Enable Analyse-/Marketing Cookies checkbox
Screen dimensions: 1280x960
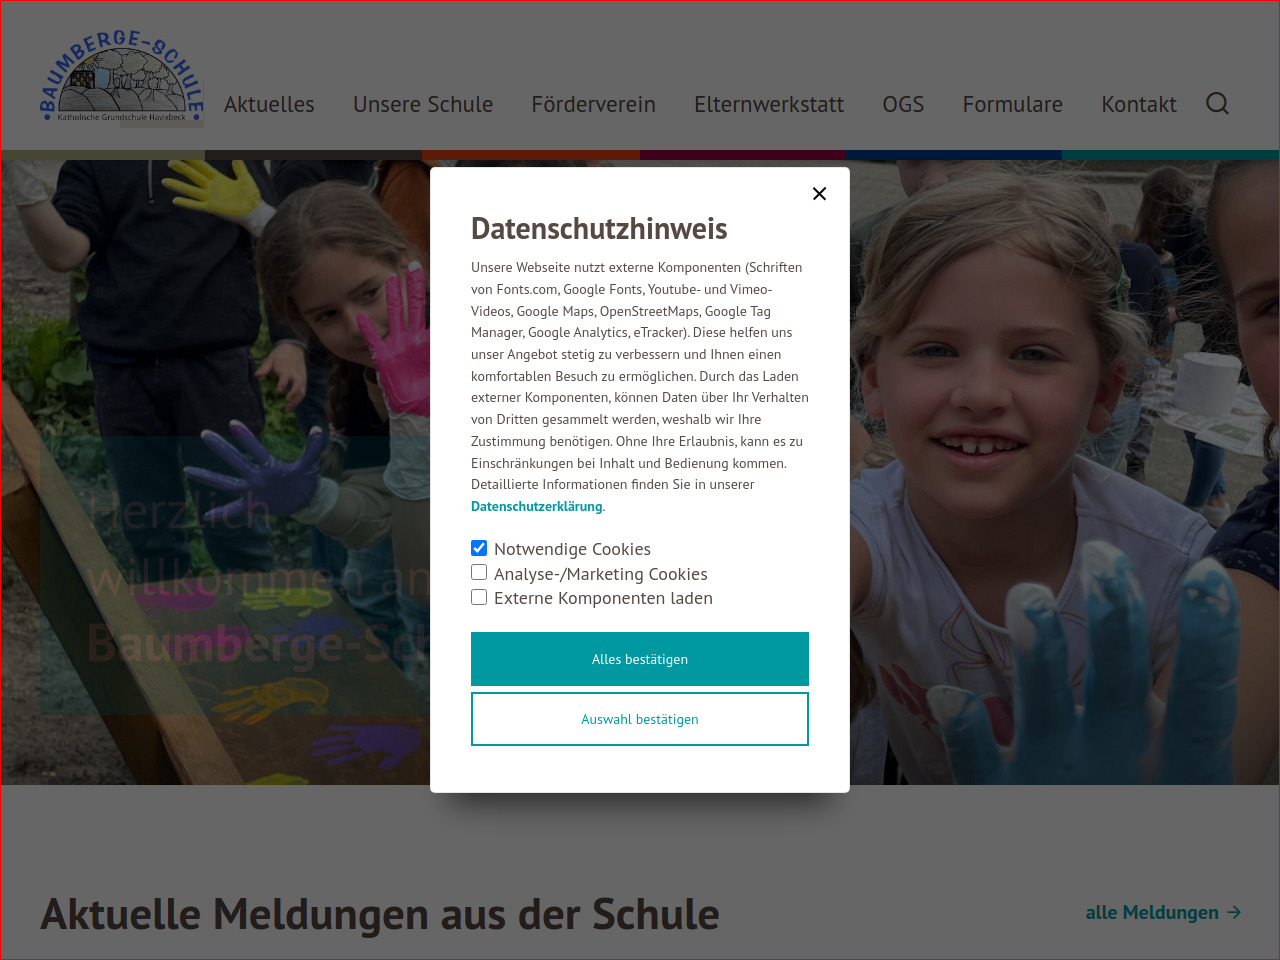479,572
